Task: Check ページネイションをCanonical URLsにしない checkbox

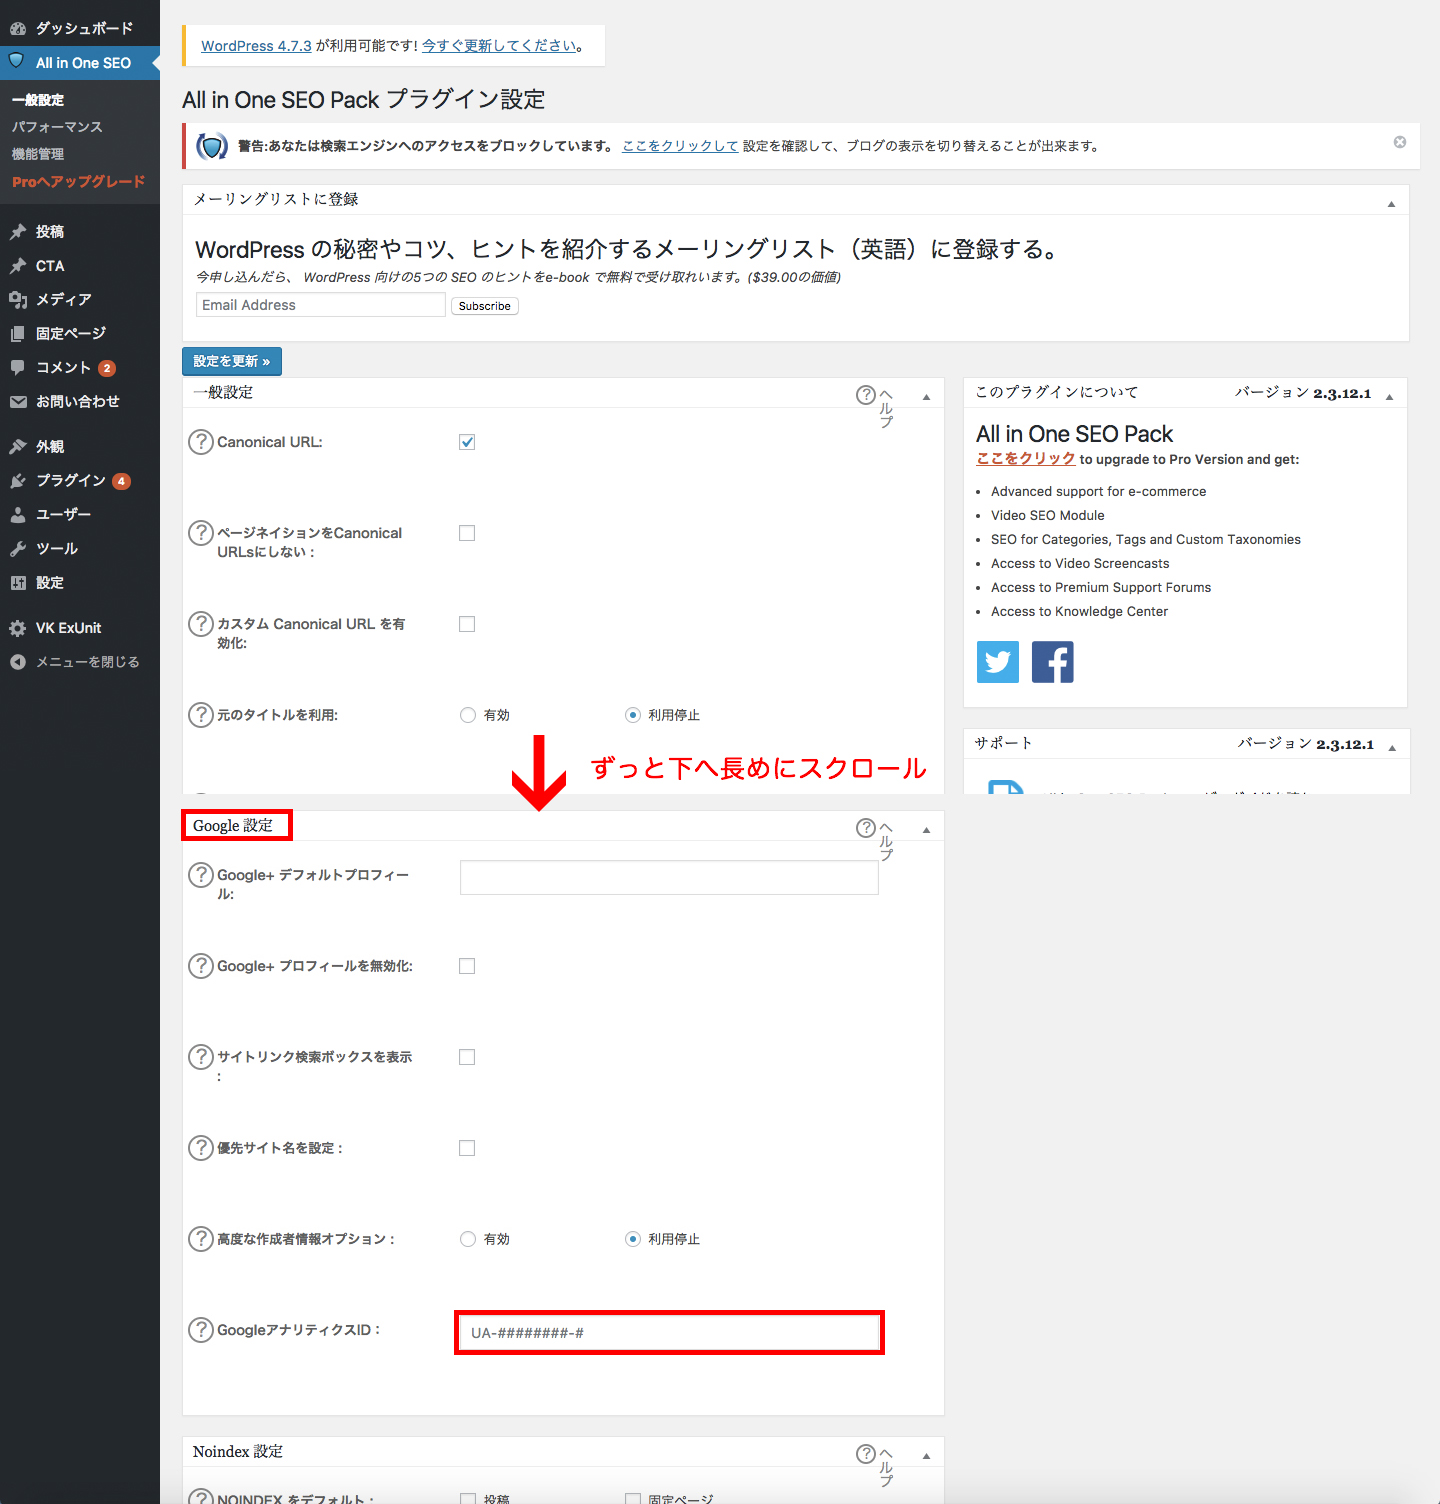Action: pos(467,533)
